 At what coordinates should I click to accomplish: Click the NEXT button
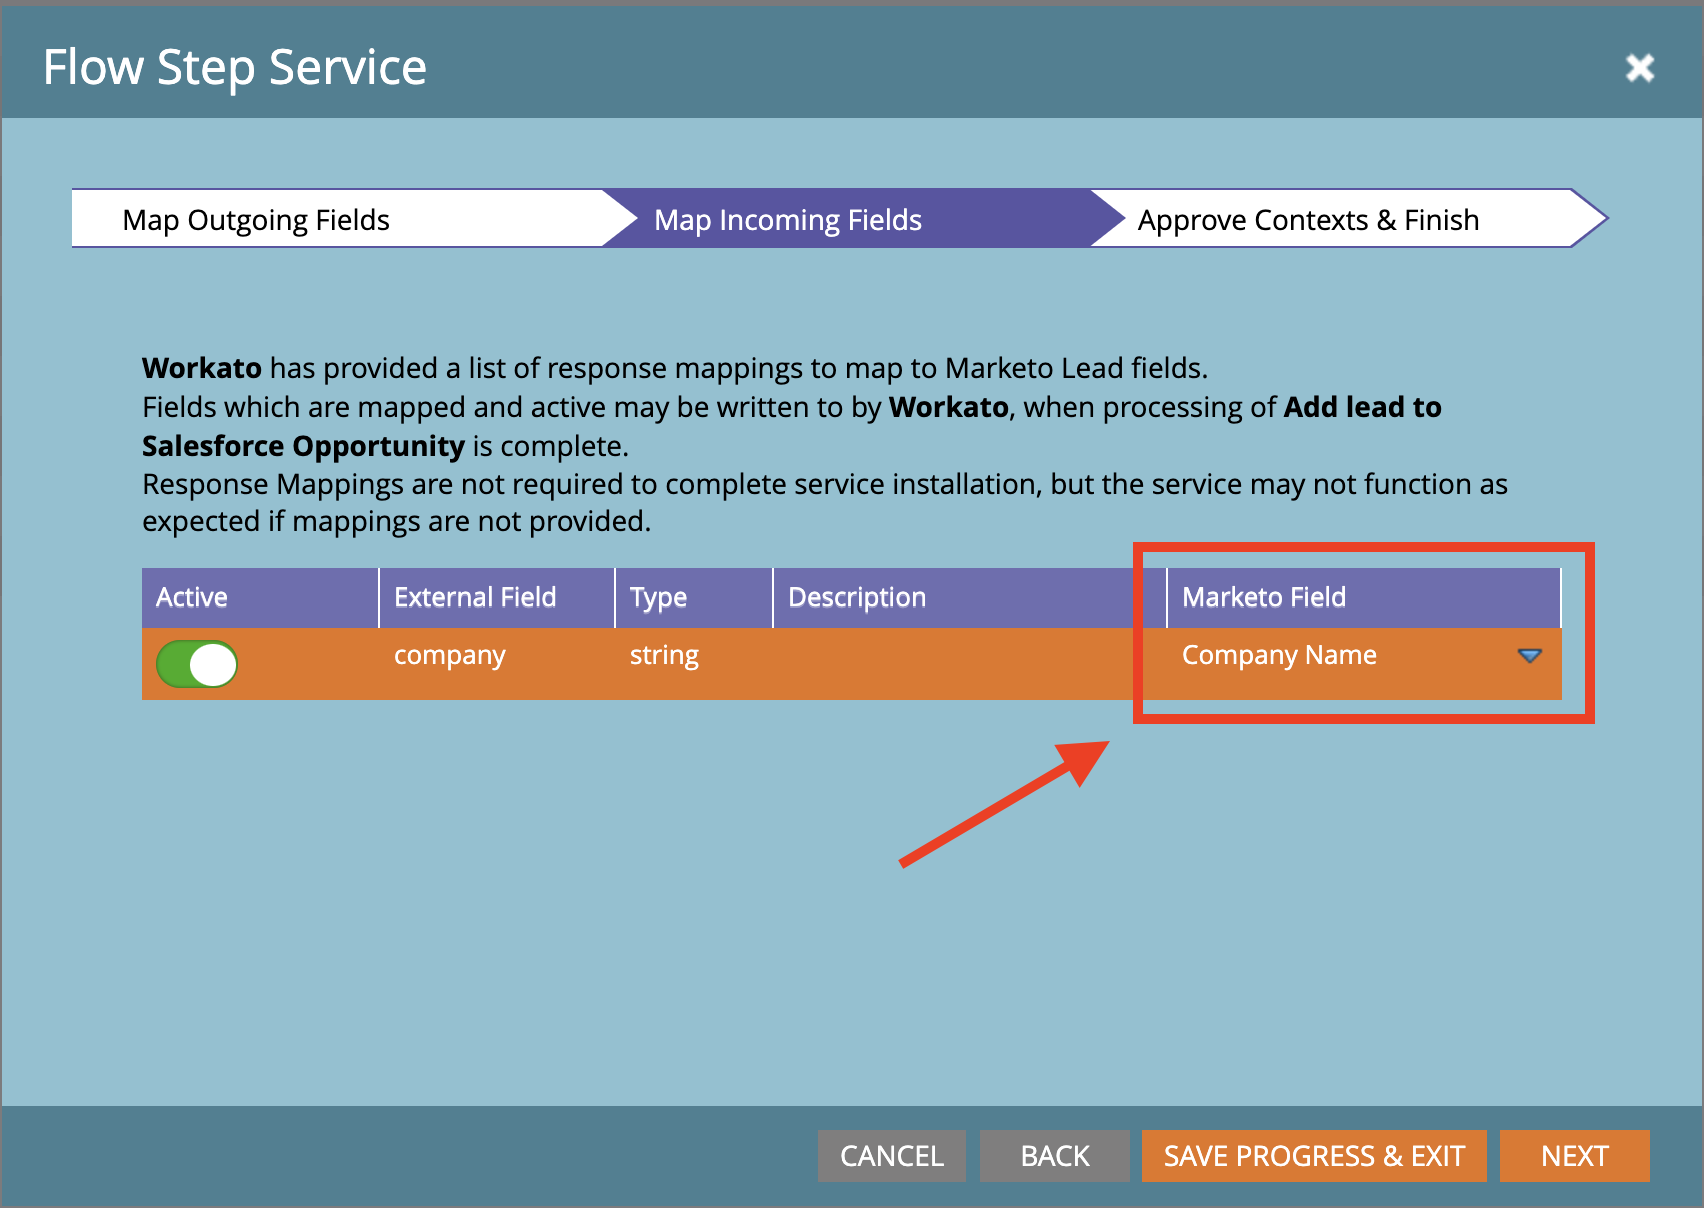click(x=1574, y=1155)
